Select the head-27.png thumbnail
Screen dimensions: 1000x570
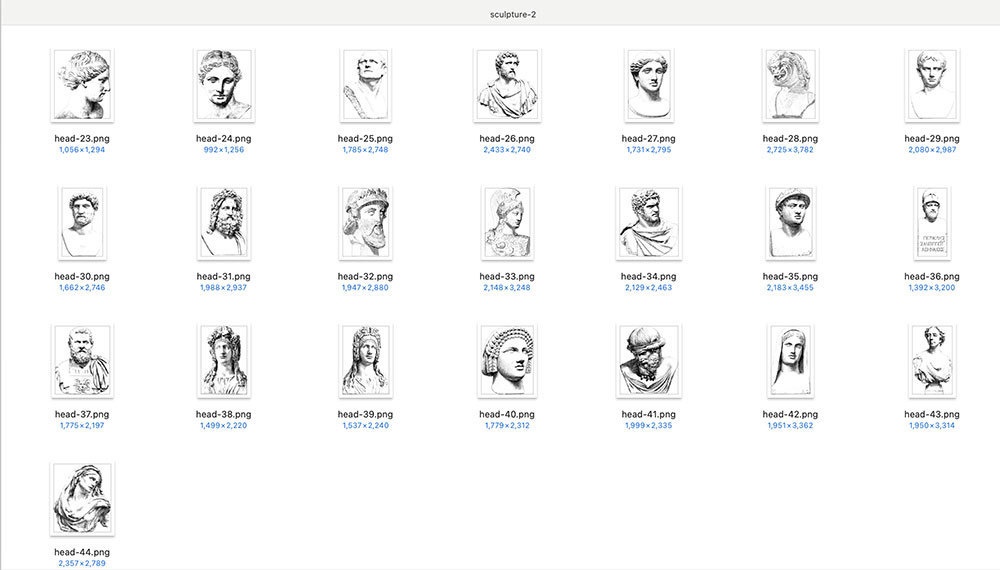(649, 85)
